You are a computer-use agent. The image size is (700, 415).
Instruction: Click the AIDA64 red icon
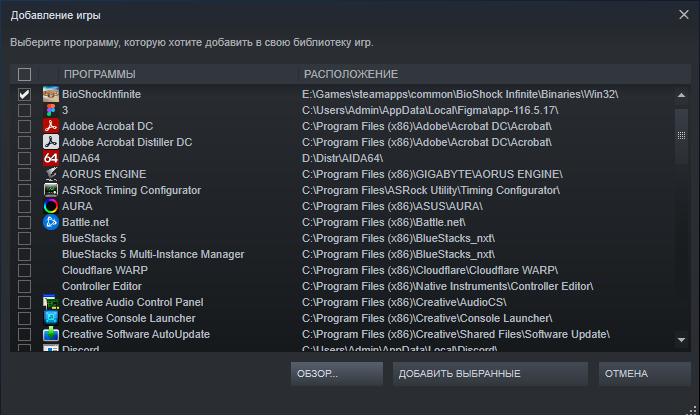pyautogui.click(x=50, y=158)
